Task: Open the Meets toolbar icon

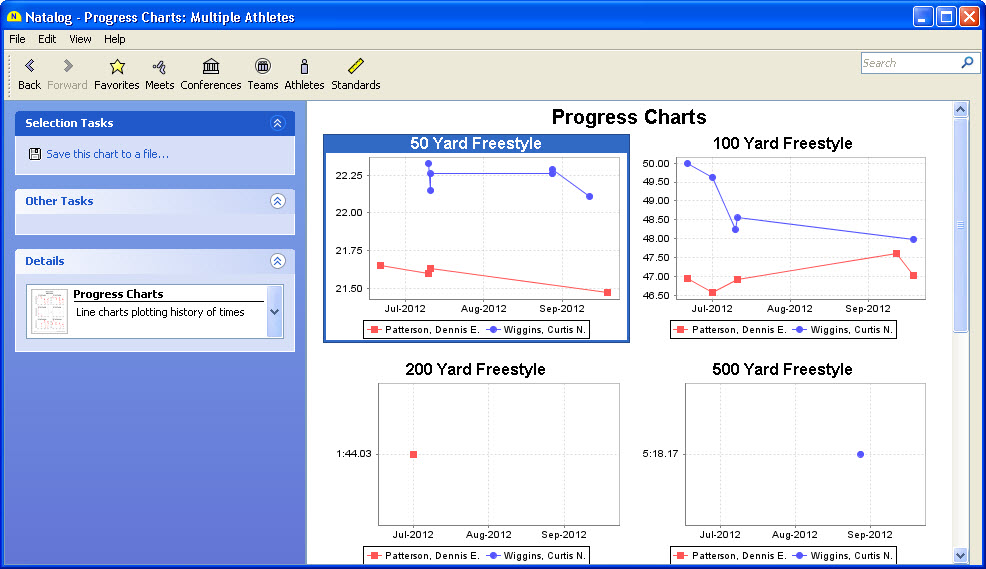Action: 159,67
